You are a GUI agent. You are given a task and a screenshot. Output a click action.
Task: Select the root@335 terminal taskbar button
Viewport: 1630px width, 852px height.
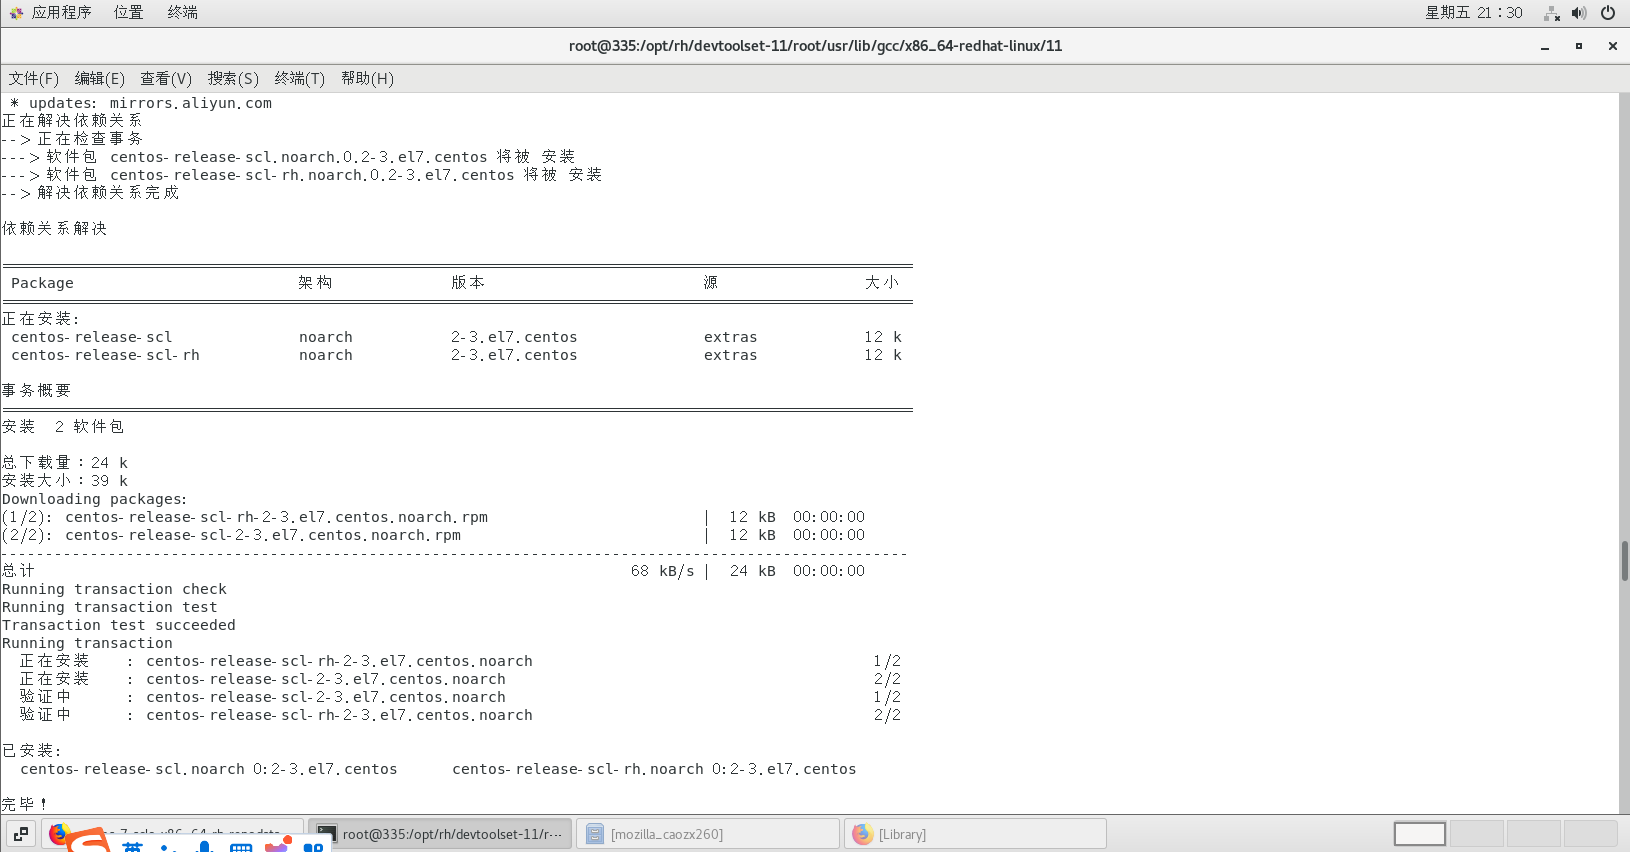point(440,834)
